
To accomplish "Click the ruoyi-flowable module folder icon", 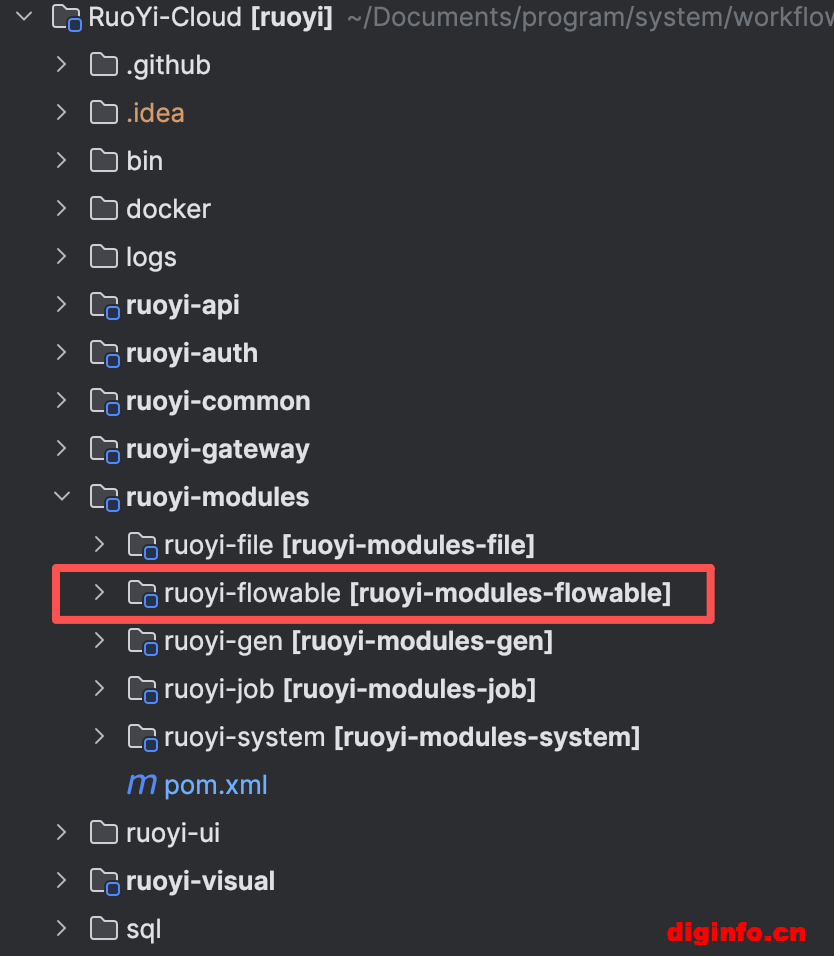I will [142, 594].
